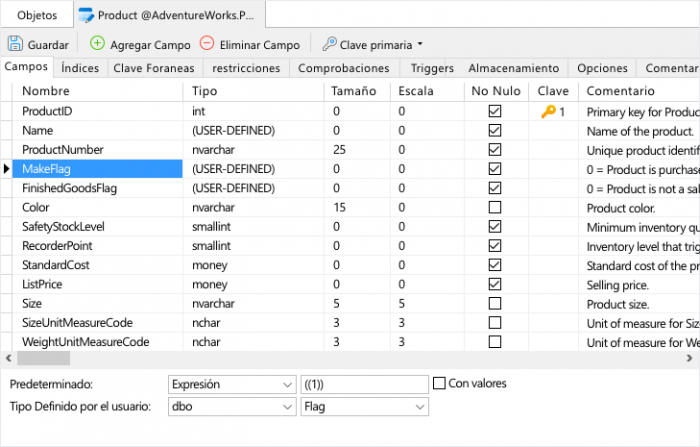The image size is (700, 447).
Task: Click the Tipo column header
Action: (254, 91)
